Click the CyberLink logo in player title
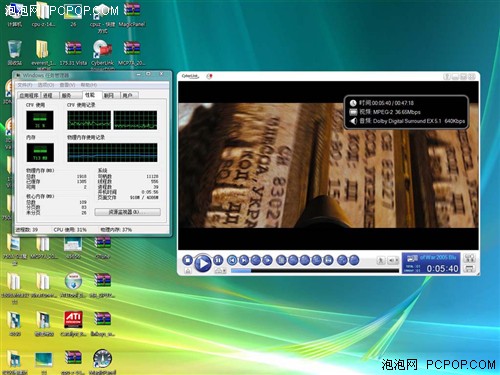 [x=190, y=76]
